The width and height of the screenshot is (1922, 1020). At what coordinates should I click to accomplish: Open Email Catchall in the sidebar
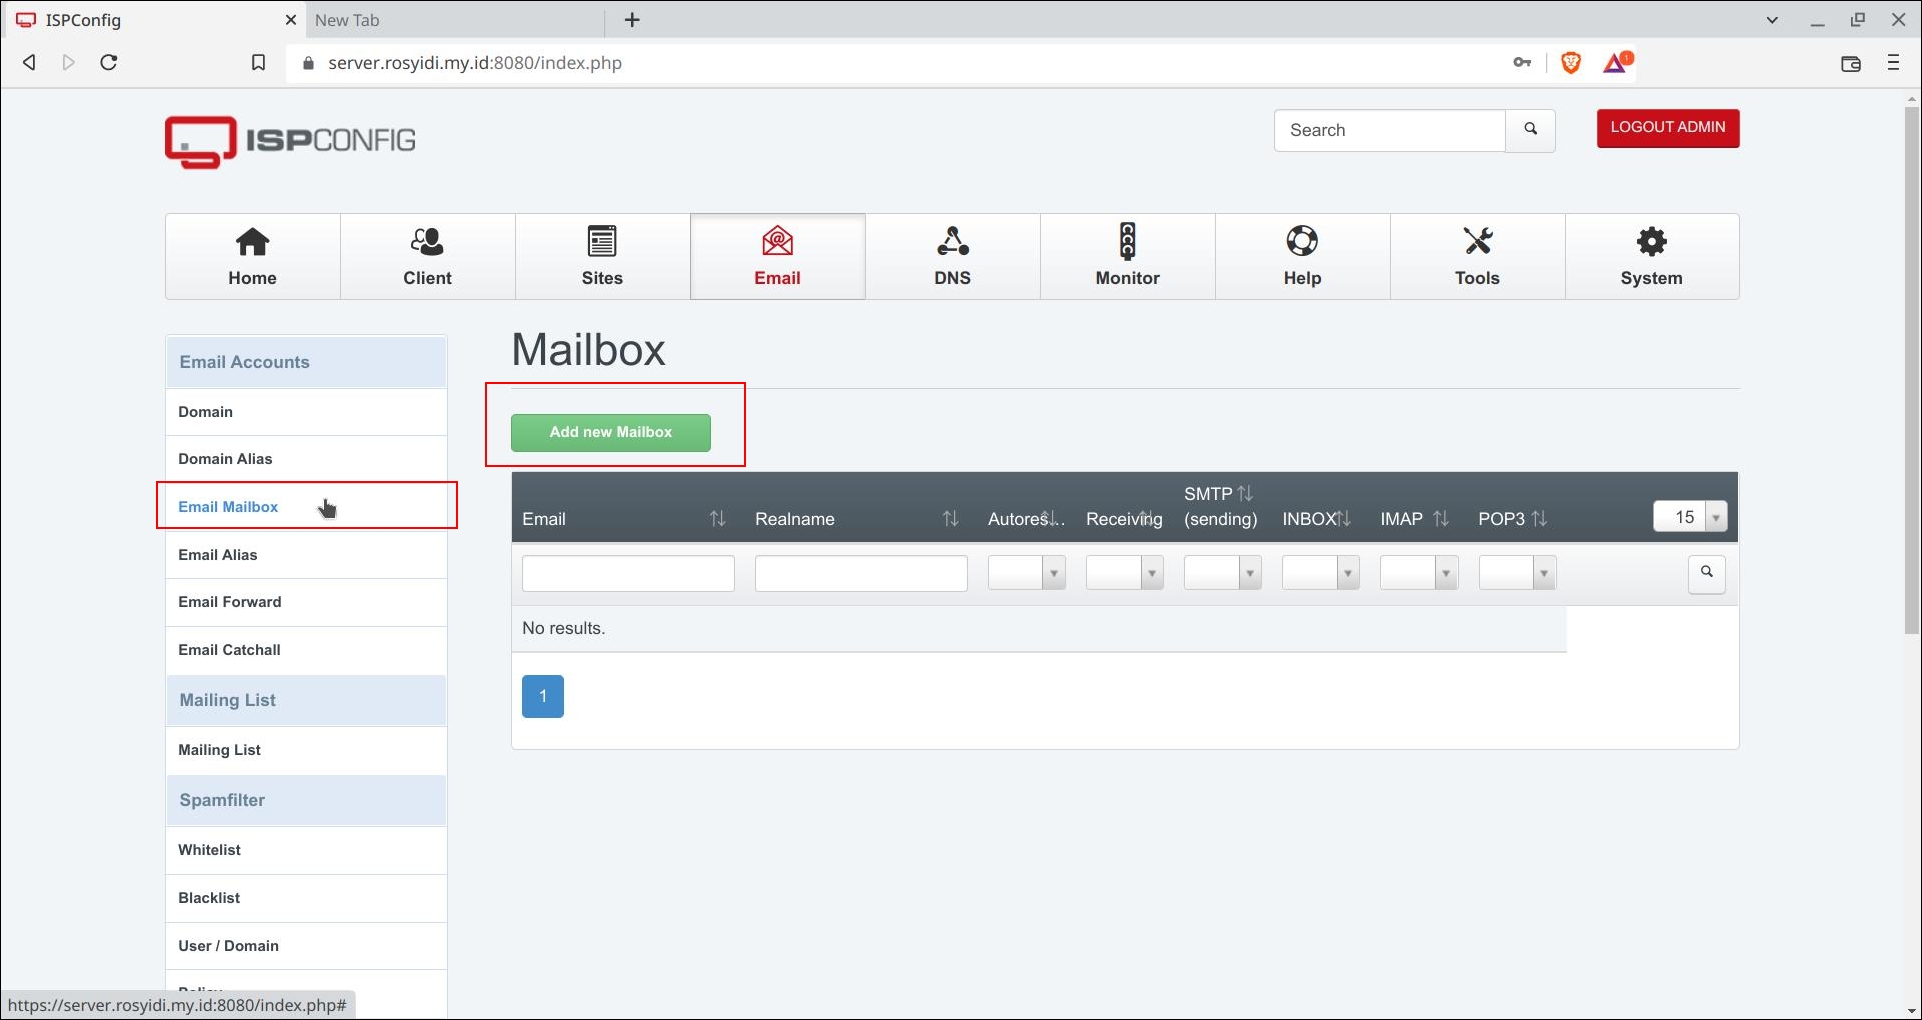tap(306, 650)
